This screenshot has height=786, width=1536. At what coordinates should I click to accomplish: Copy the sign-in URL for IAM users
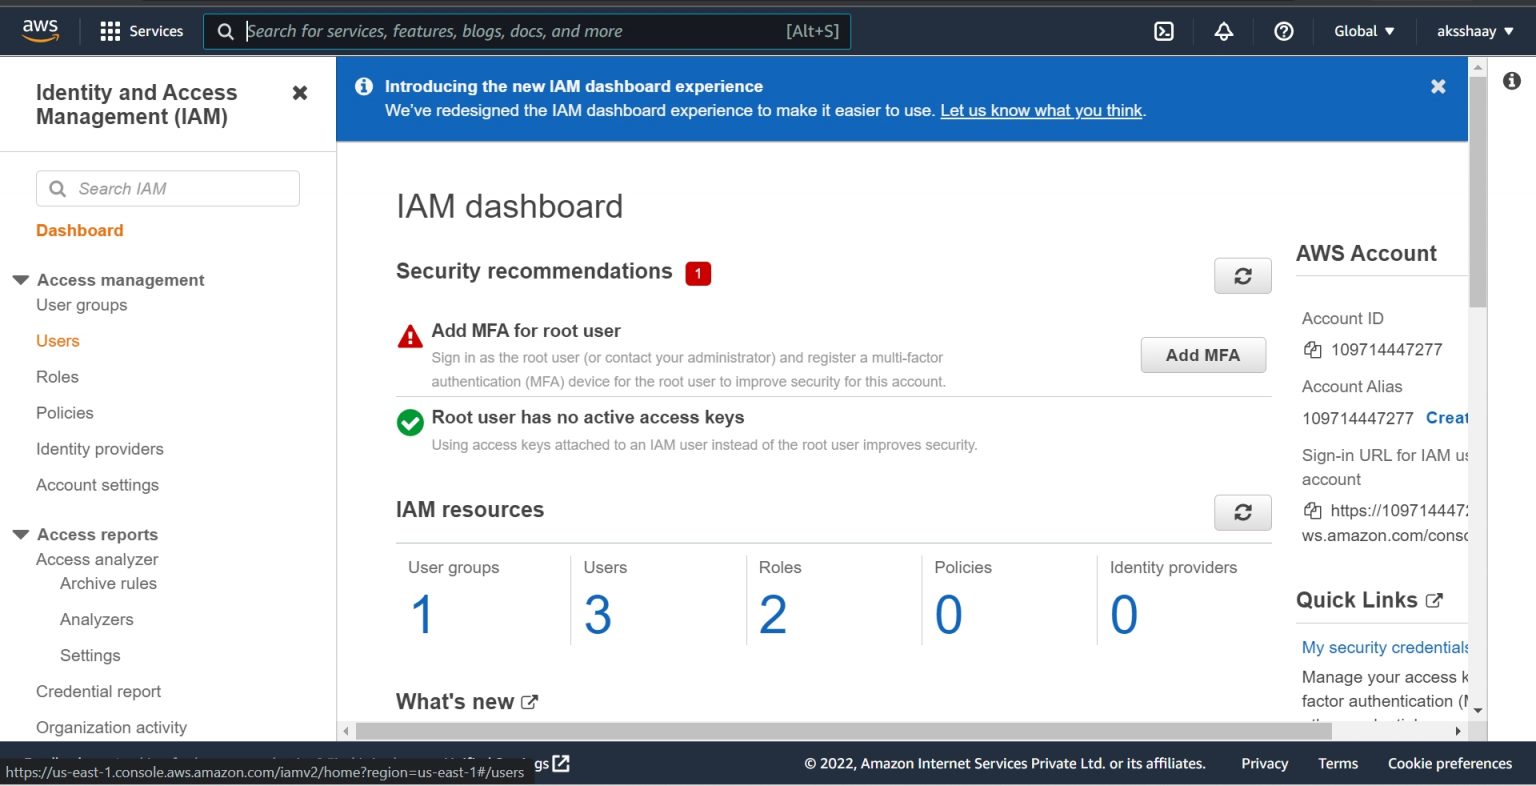[1313, 511]
